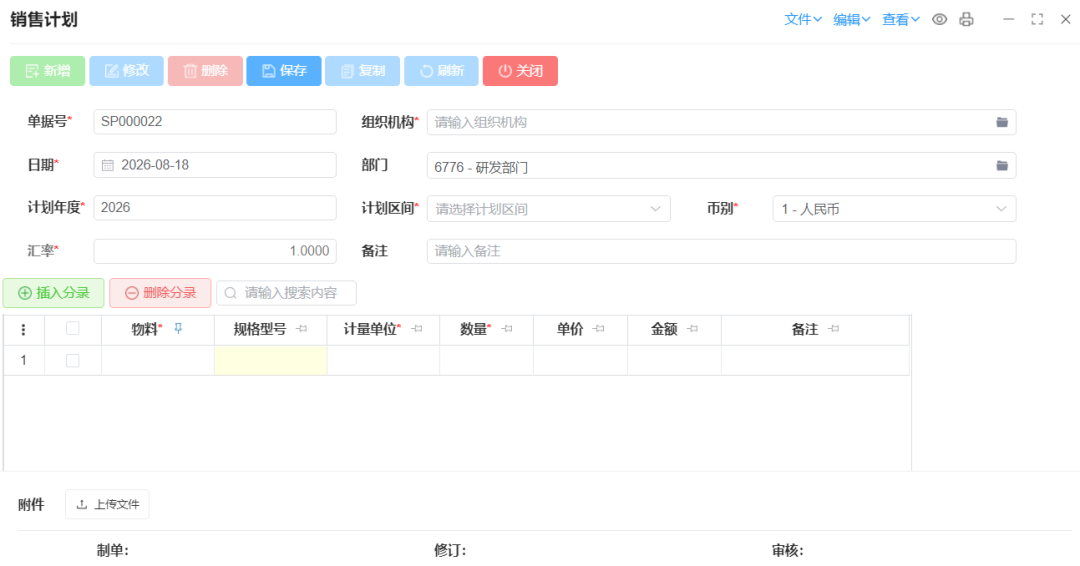This screenshot has height=566, width=1080.
Task: Click the 部门 field showing 6776 - 研发部门
Action: 721,165
